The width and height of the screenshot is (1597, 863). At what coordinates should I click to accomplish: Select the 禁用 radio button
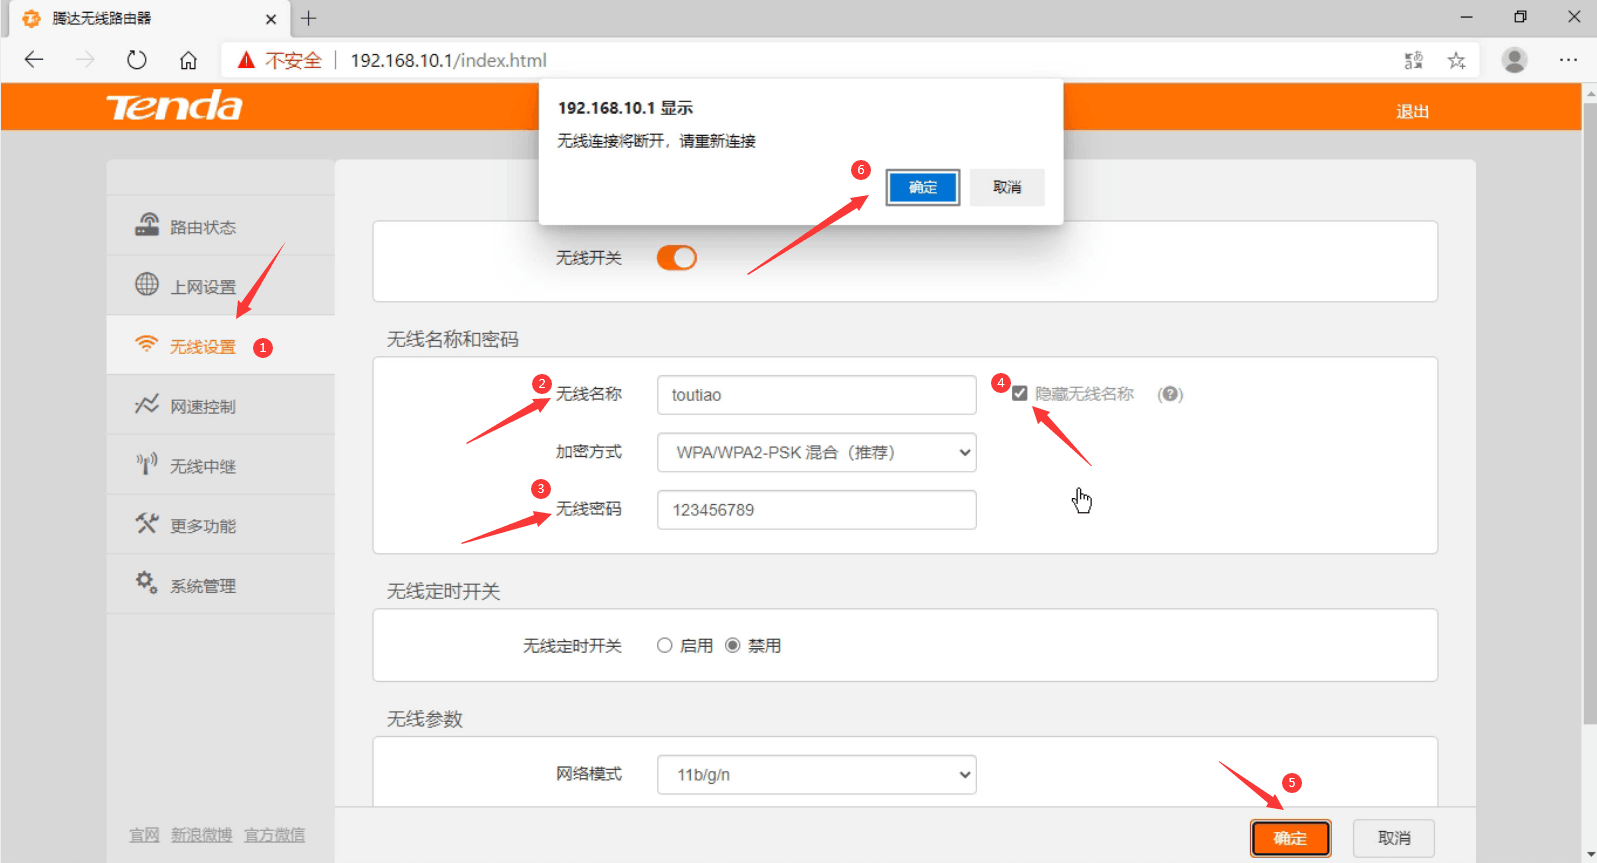click(x=733, y=646)
